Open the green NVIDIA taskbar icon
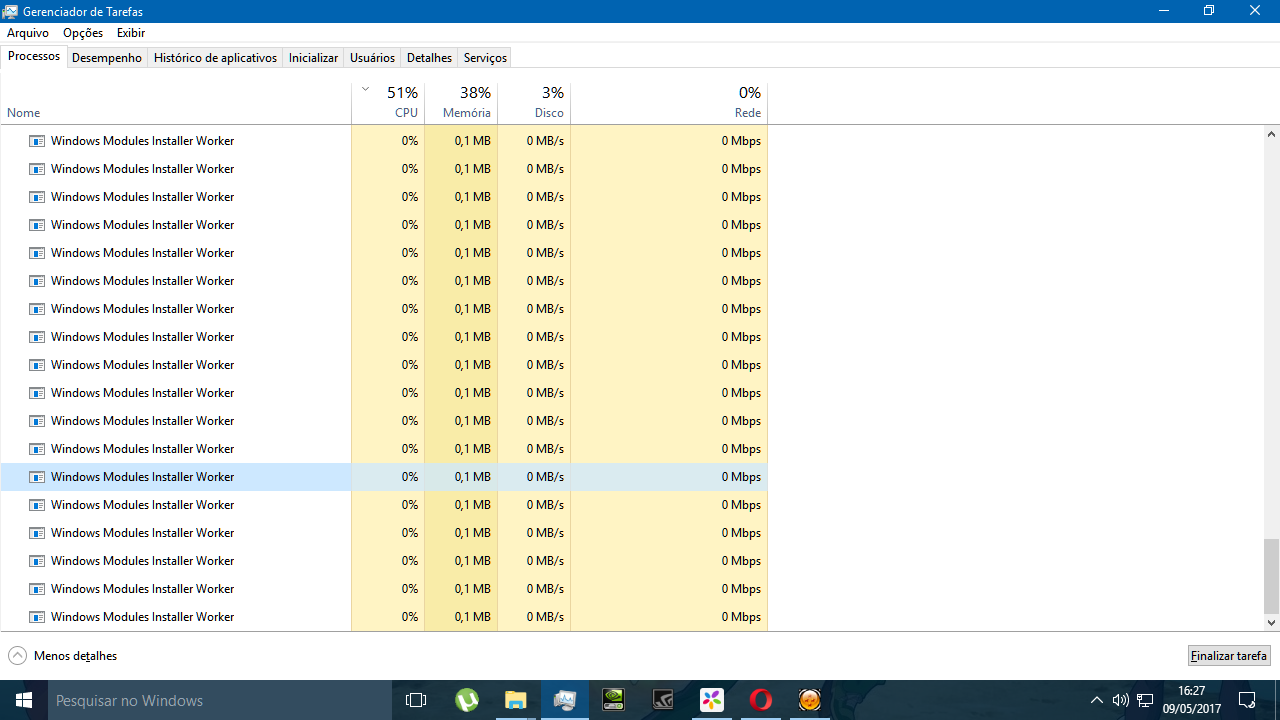The width and height of the screenshot is (1280, 720). [x=613, y=700]
